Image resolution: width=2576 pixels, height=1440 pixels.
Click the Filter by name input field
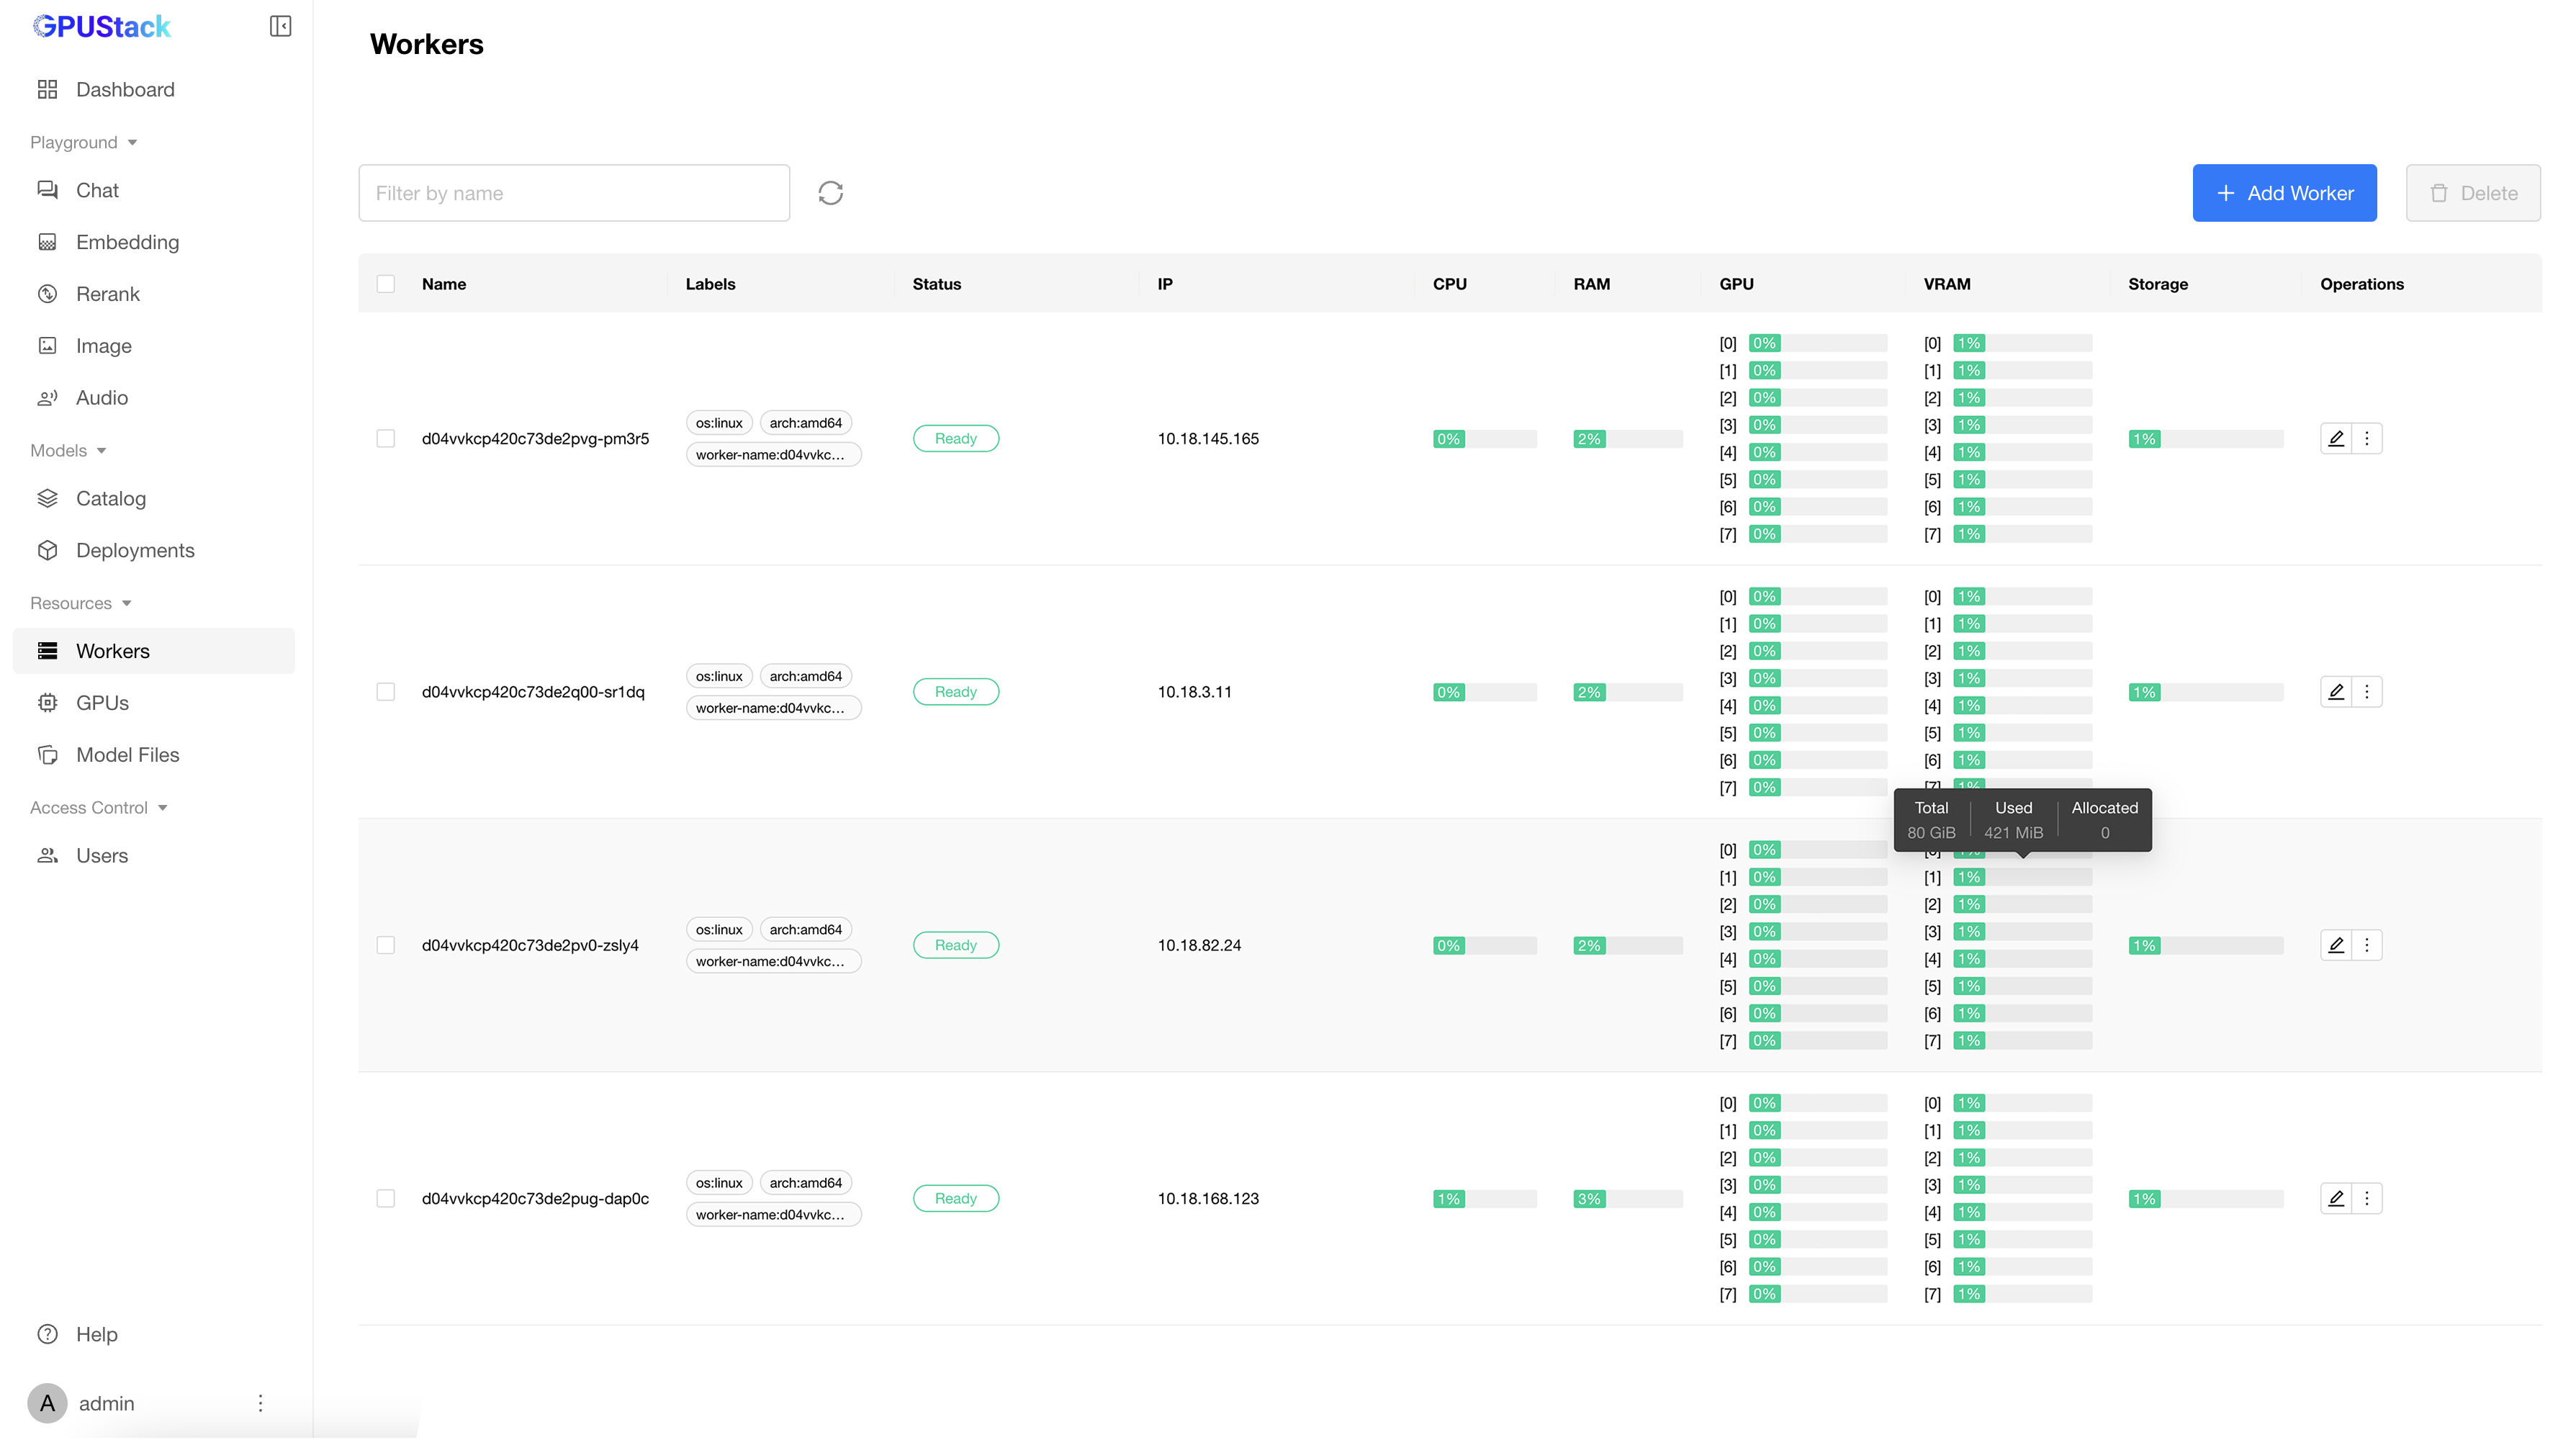coord(574,193)
